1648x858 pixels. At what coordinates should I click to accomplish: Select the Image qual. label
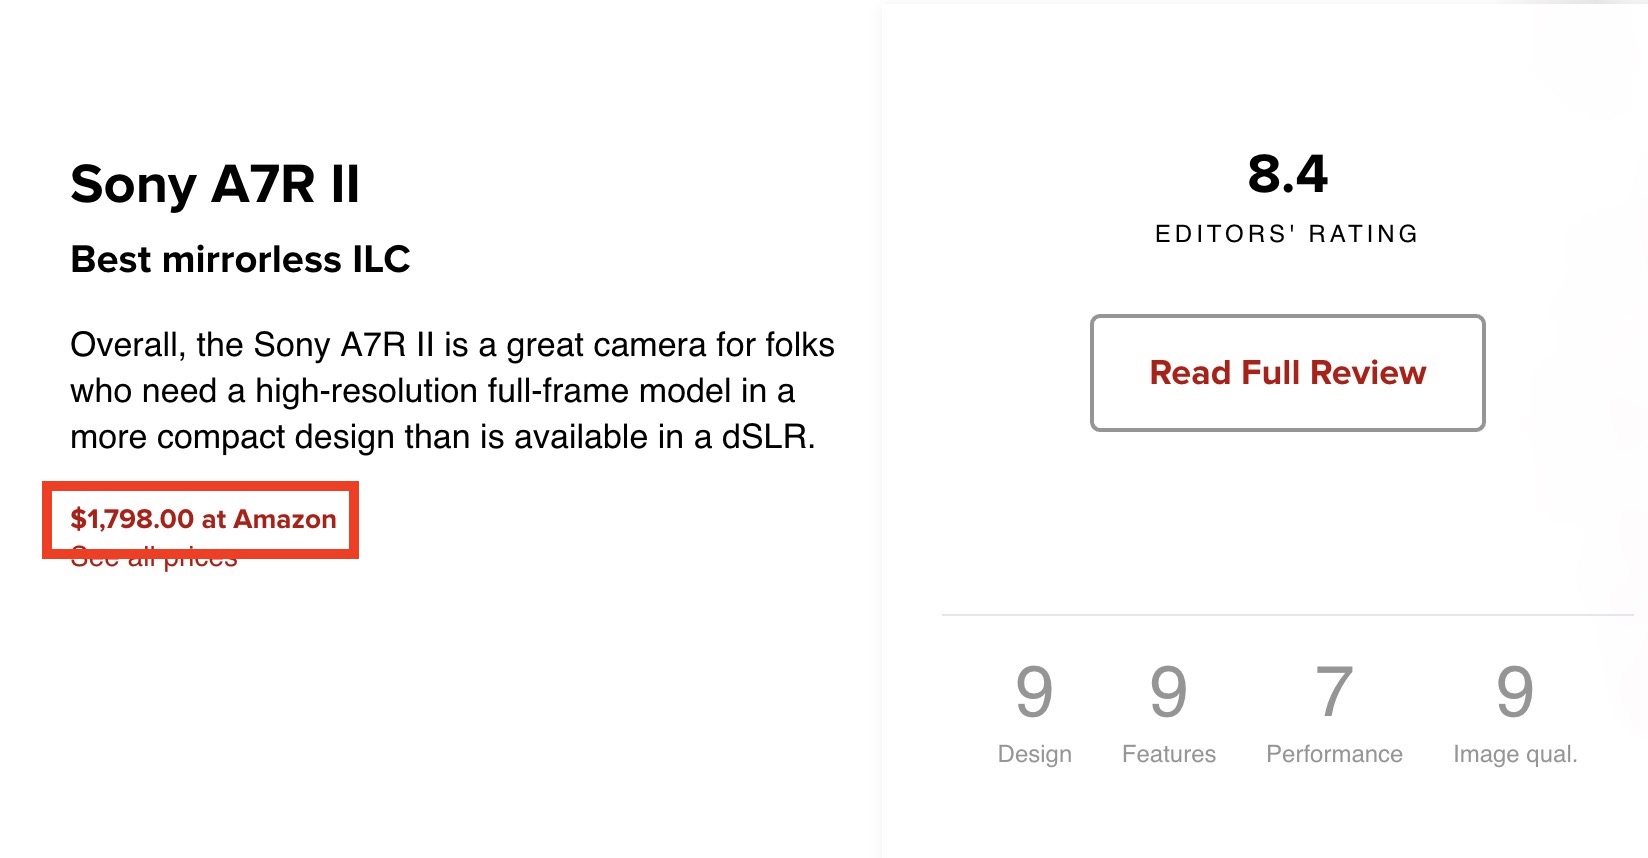pos(1514,754)
